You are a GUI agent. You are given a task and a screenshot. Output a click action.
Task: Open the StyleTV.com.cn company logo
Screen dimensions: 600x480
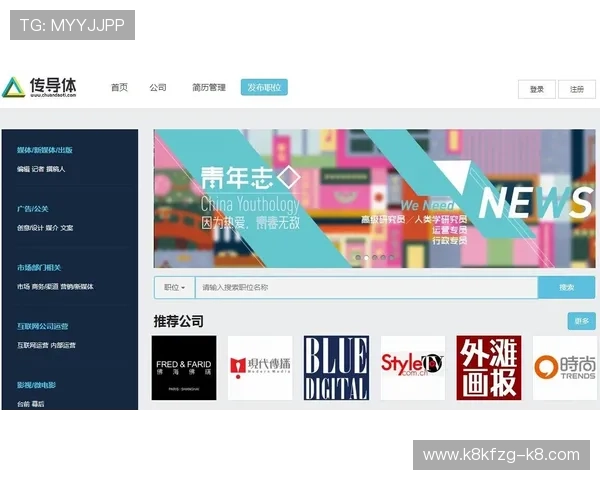[413, 368]
